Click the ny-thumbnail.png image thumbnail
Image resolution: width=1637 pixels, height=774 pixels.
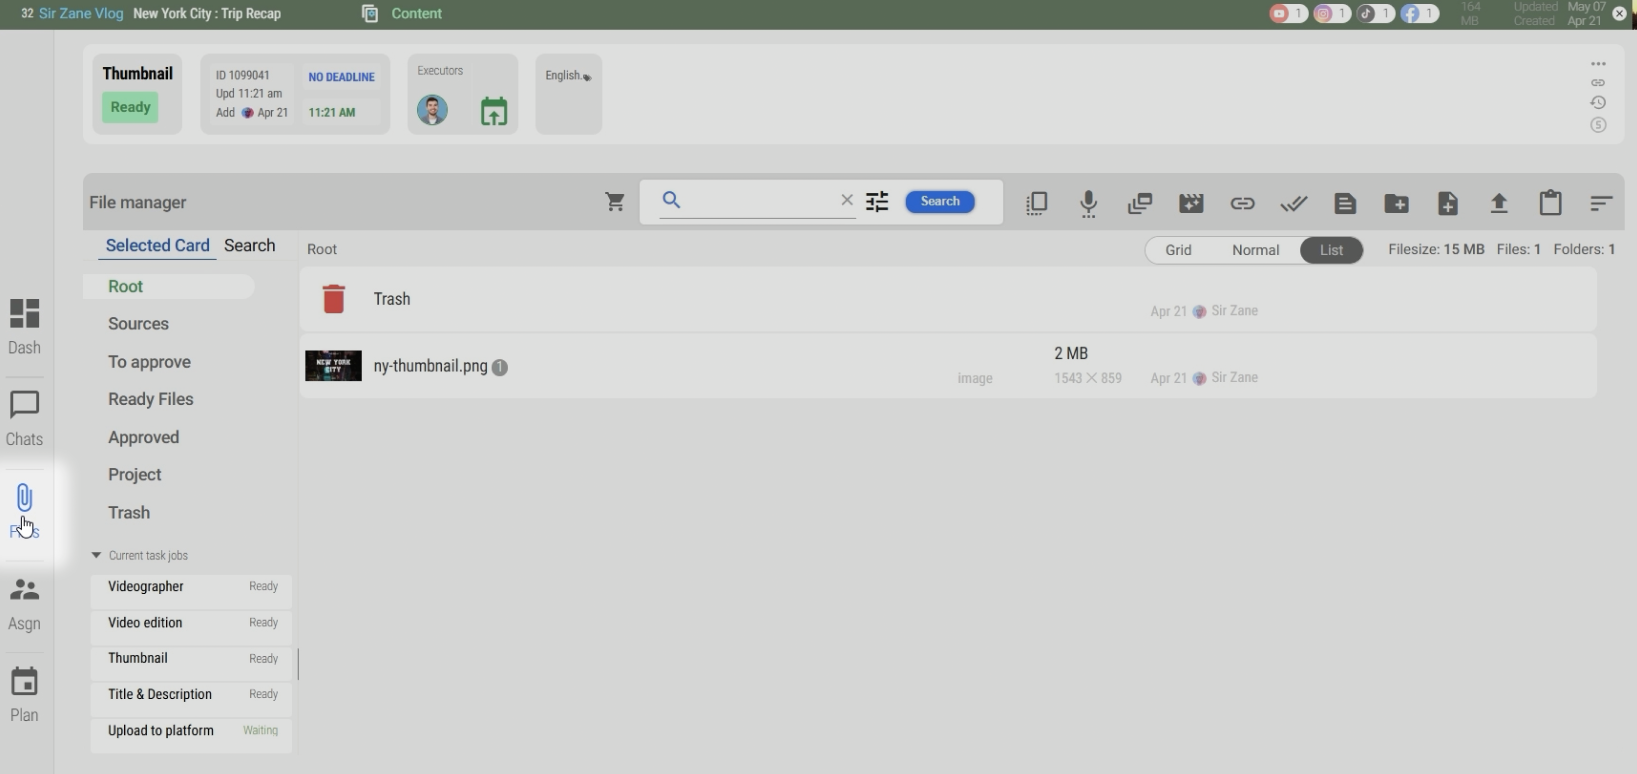tap(333, 366)
